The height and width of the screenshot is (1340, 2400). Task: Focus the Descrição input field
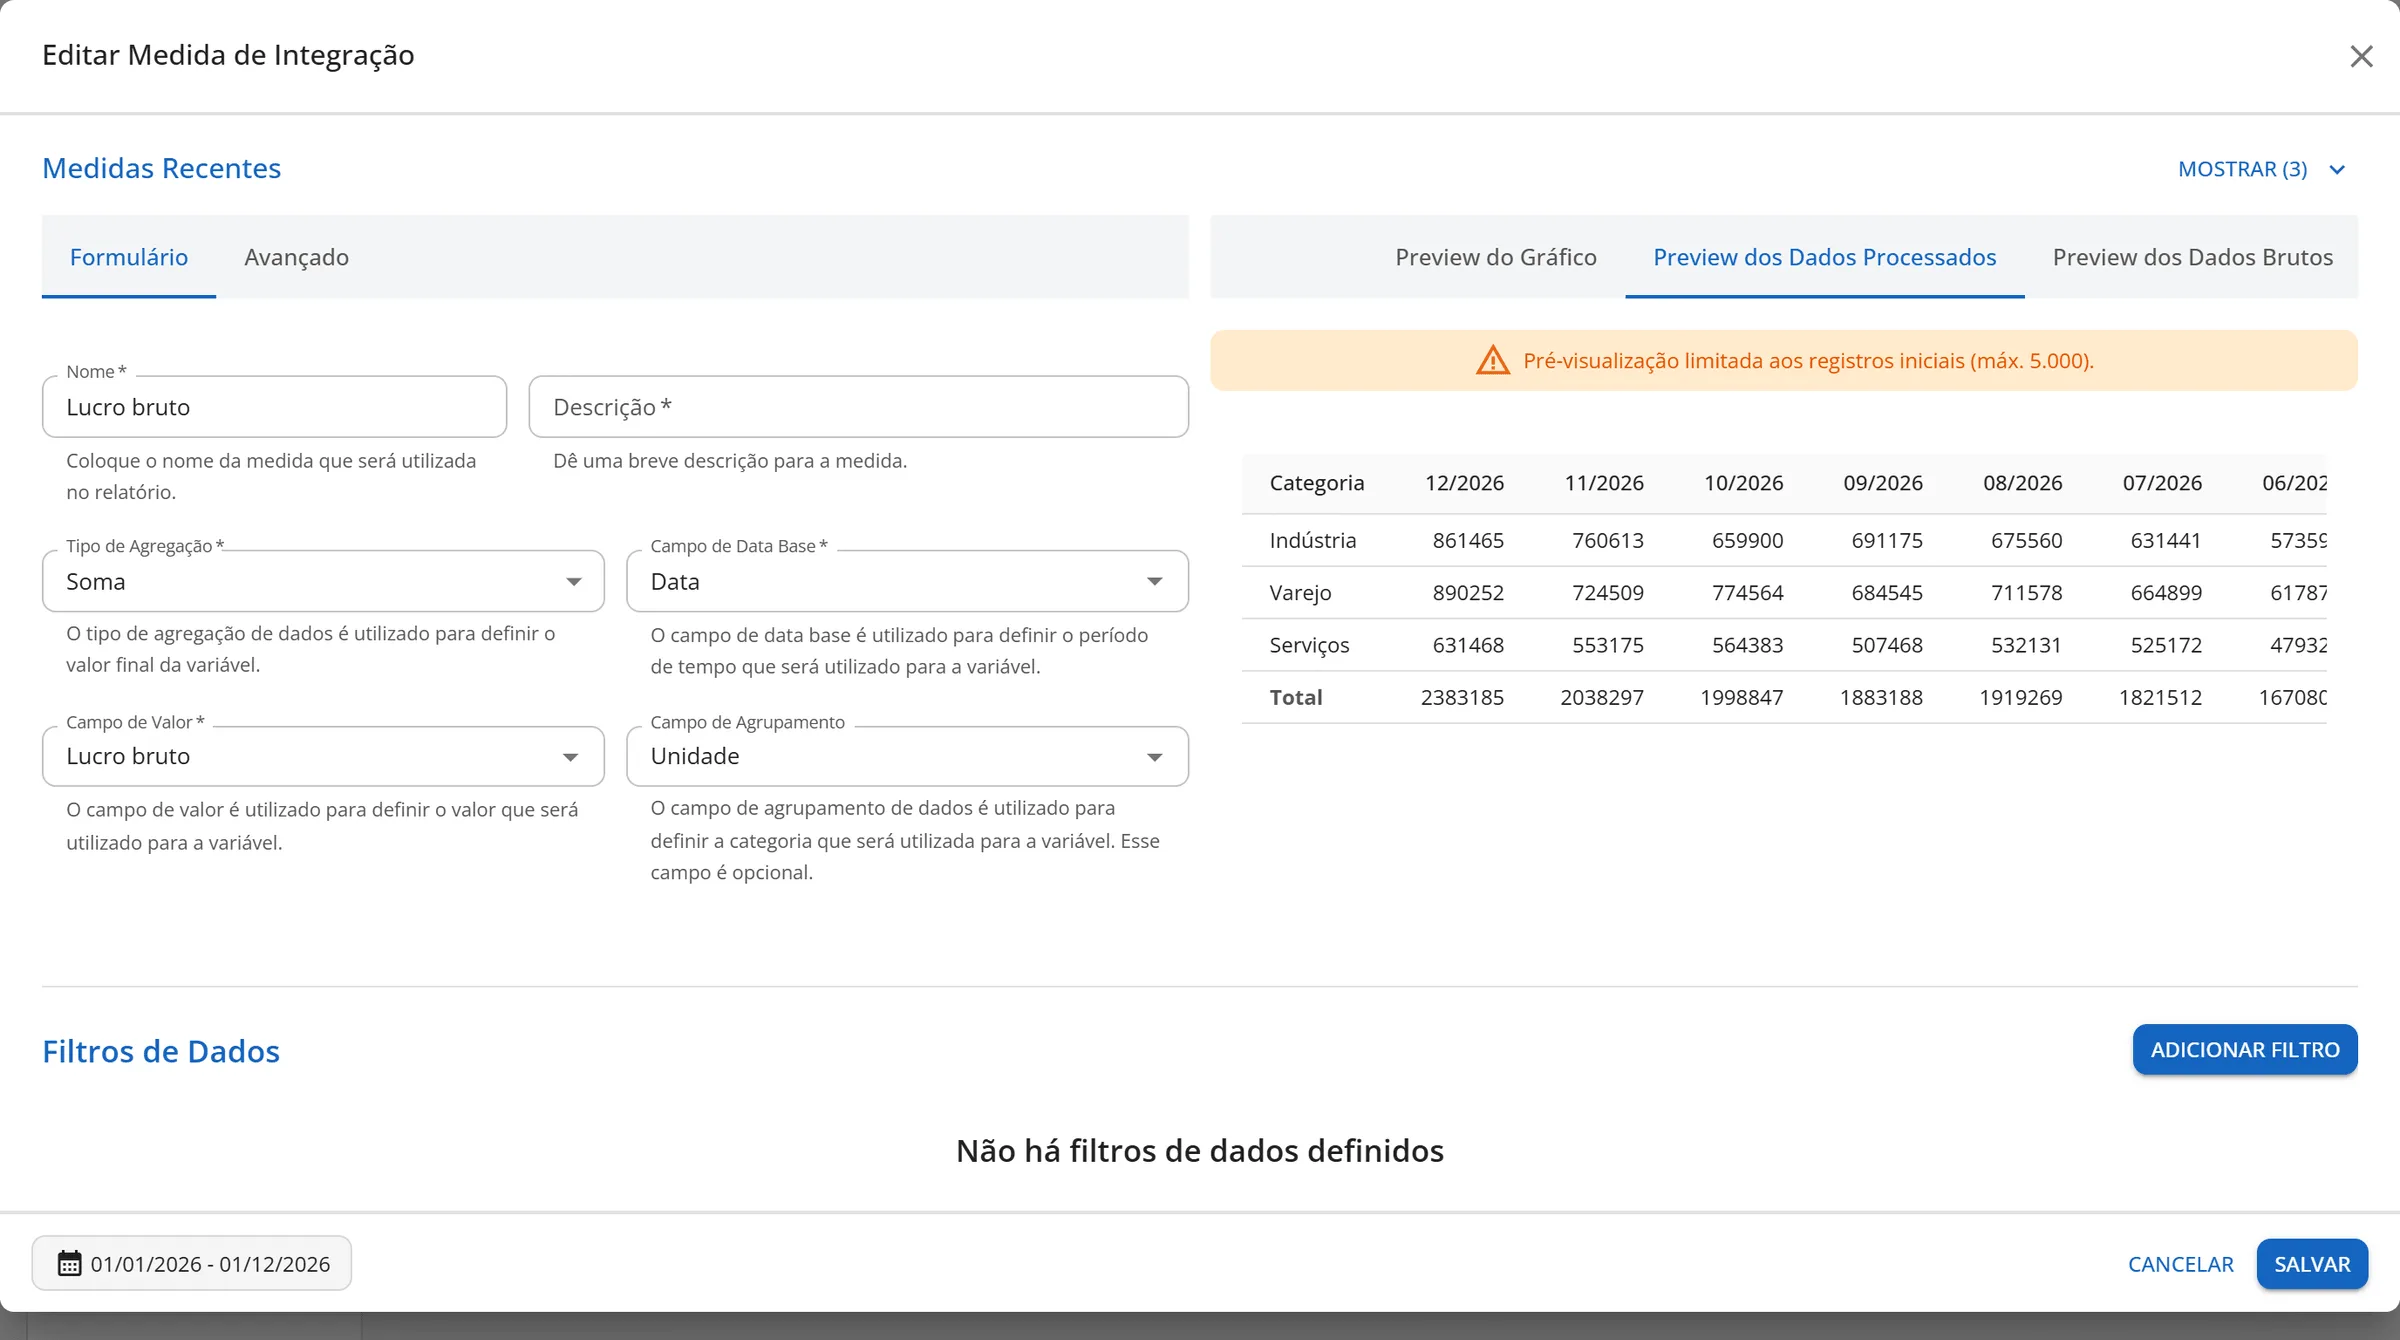click(858, 407)
